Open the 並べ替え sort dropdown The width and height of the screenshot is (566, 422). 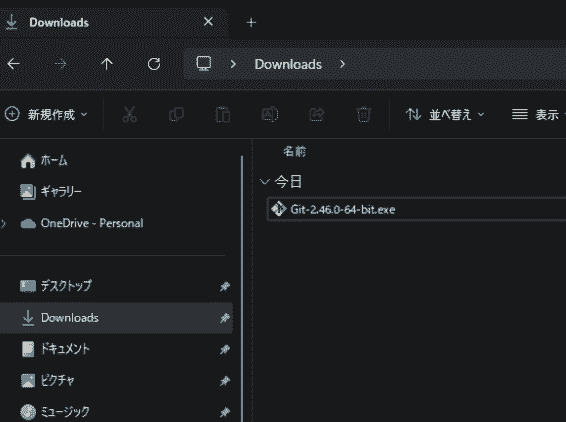(445, 114)
